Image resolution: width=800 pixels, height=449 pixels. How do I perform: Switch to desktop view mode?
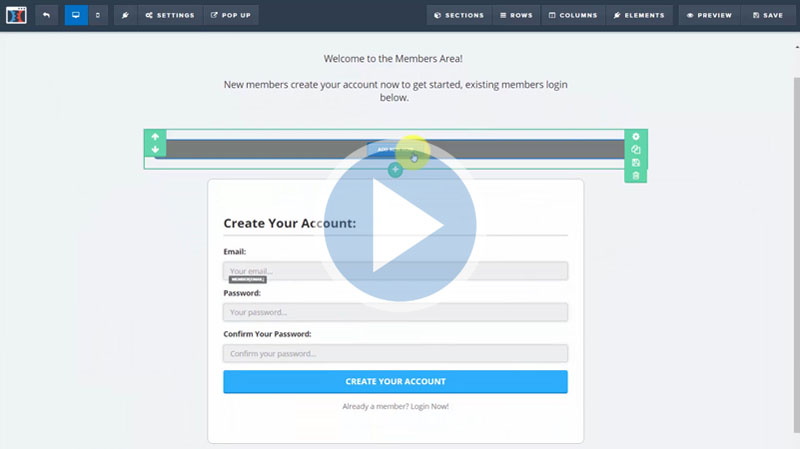click(x=76, y=15)
